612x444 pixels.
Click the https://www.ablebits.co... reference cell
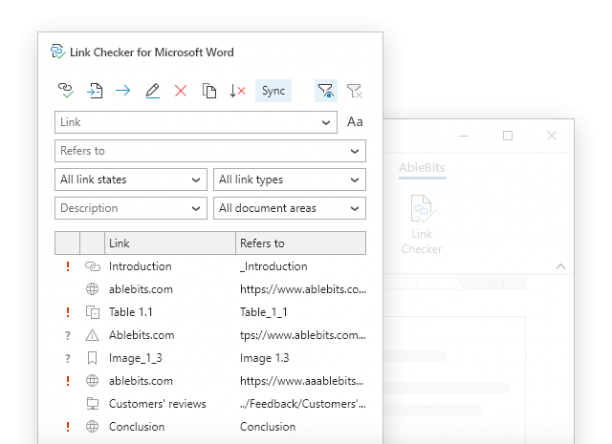[303, 289]
